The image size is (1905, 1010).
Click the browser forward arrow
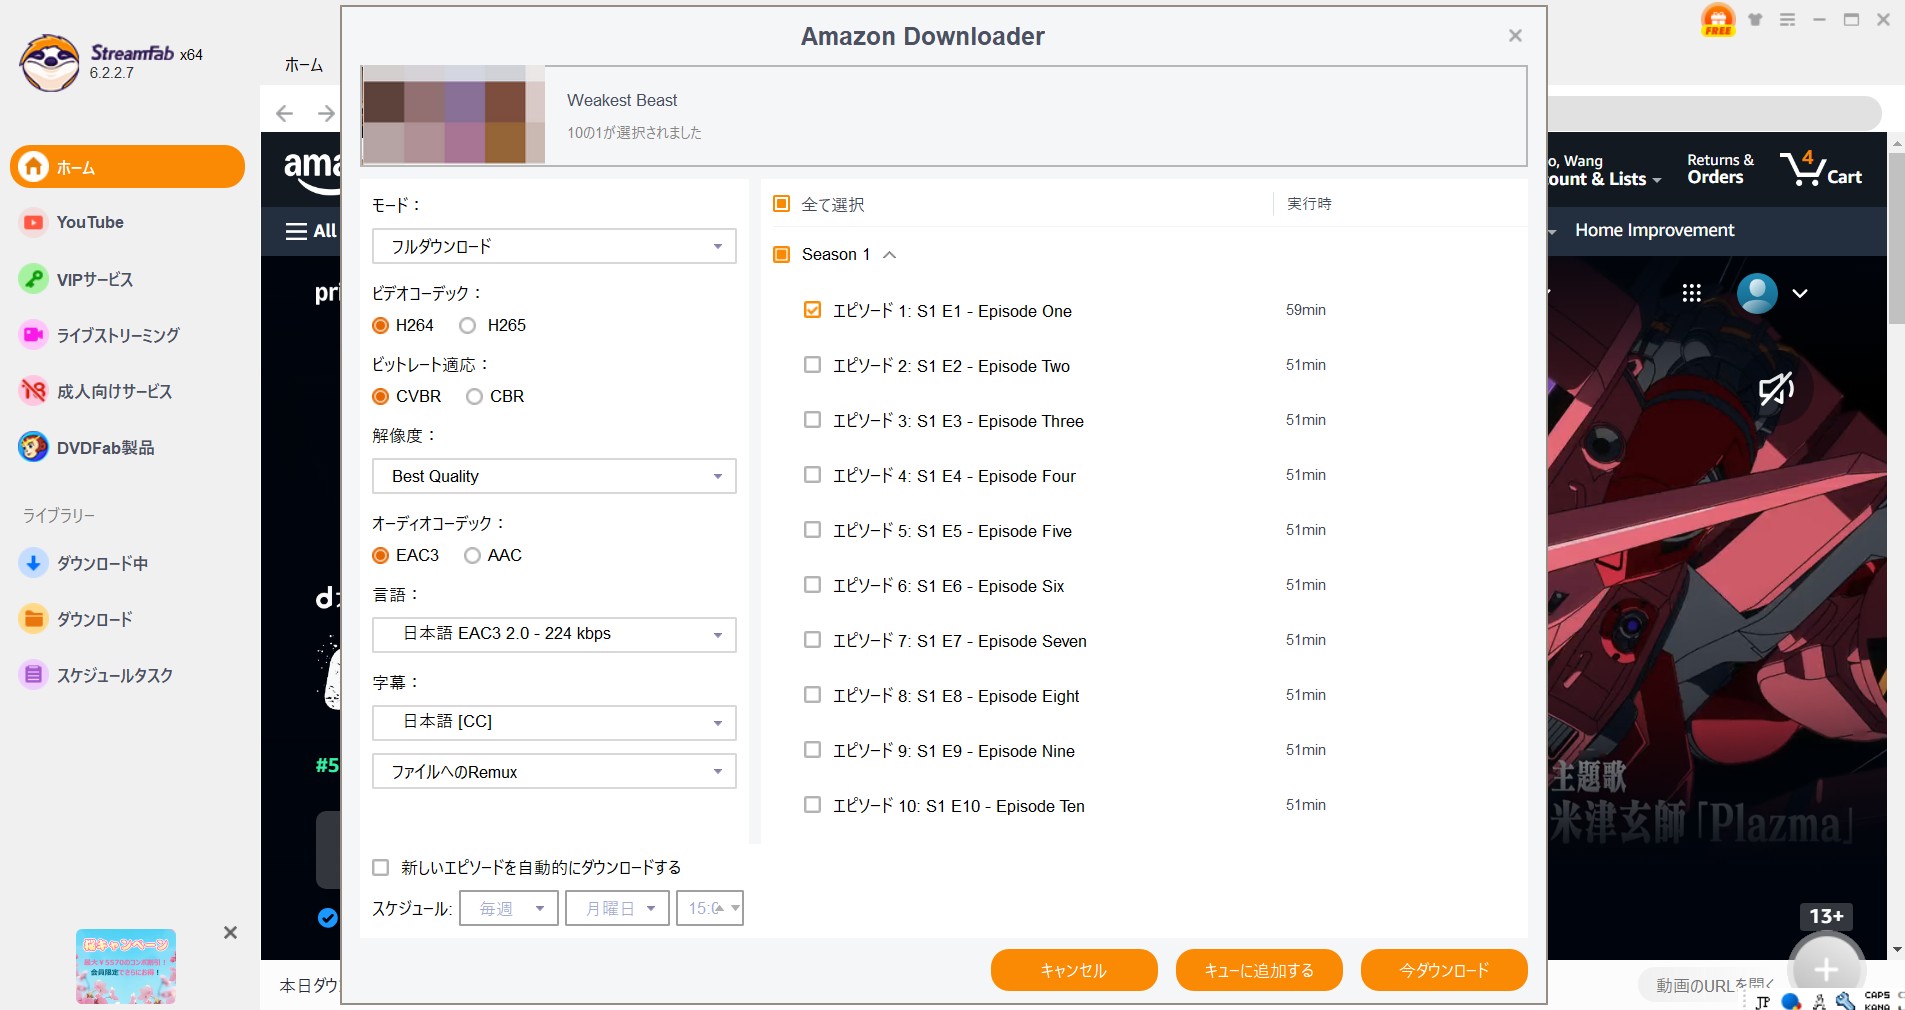[326, 113]
